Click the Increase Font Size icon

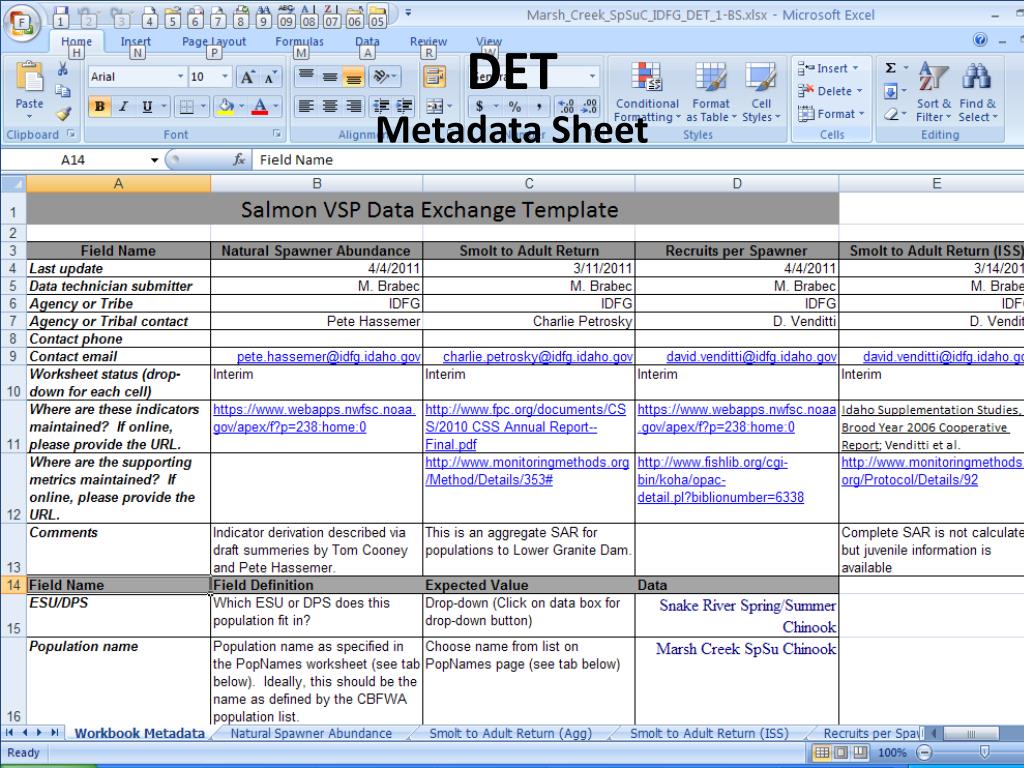click(x=248, y=78)
